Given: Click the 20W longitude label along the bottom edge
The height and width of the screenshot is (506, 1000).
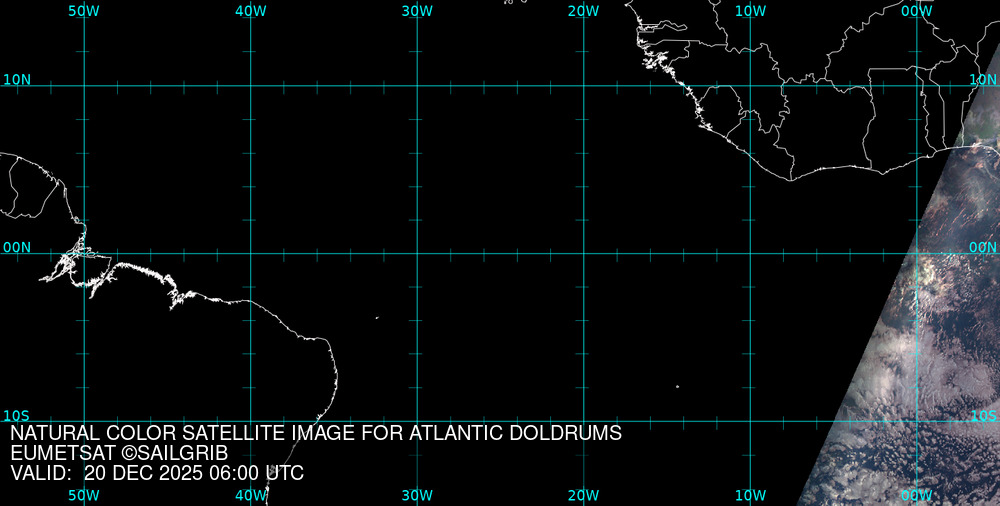Looking at the screenshot, I should tap(583, 495).
